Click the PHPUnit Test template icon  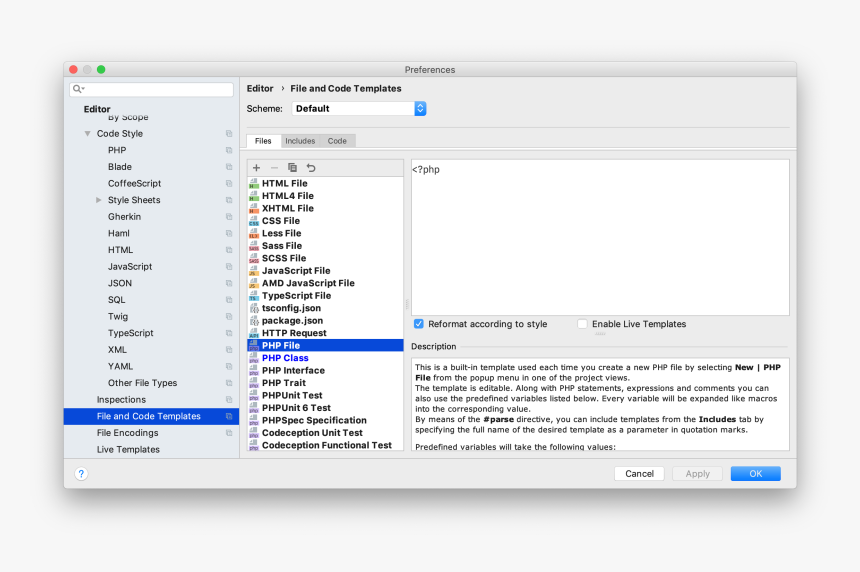click(254, 396)
